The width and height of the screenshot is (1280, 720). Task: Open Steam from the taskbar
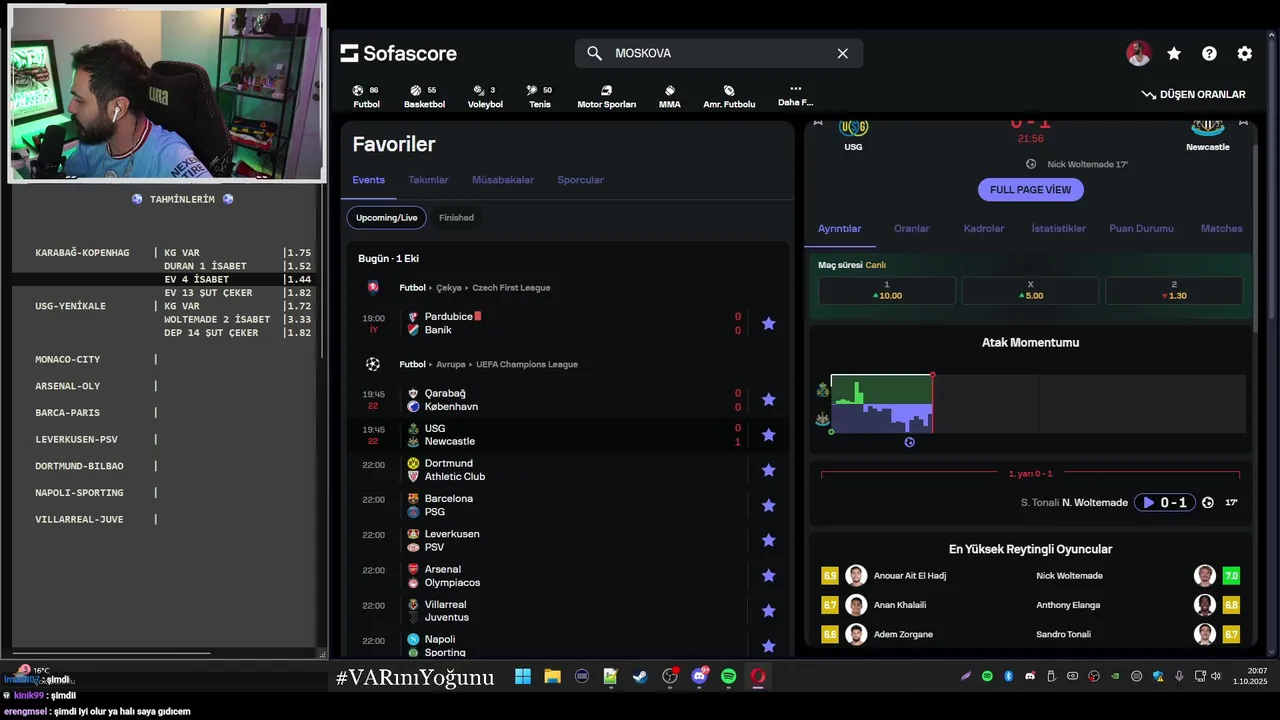(640, 677)
